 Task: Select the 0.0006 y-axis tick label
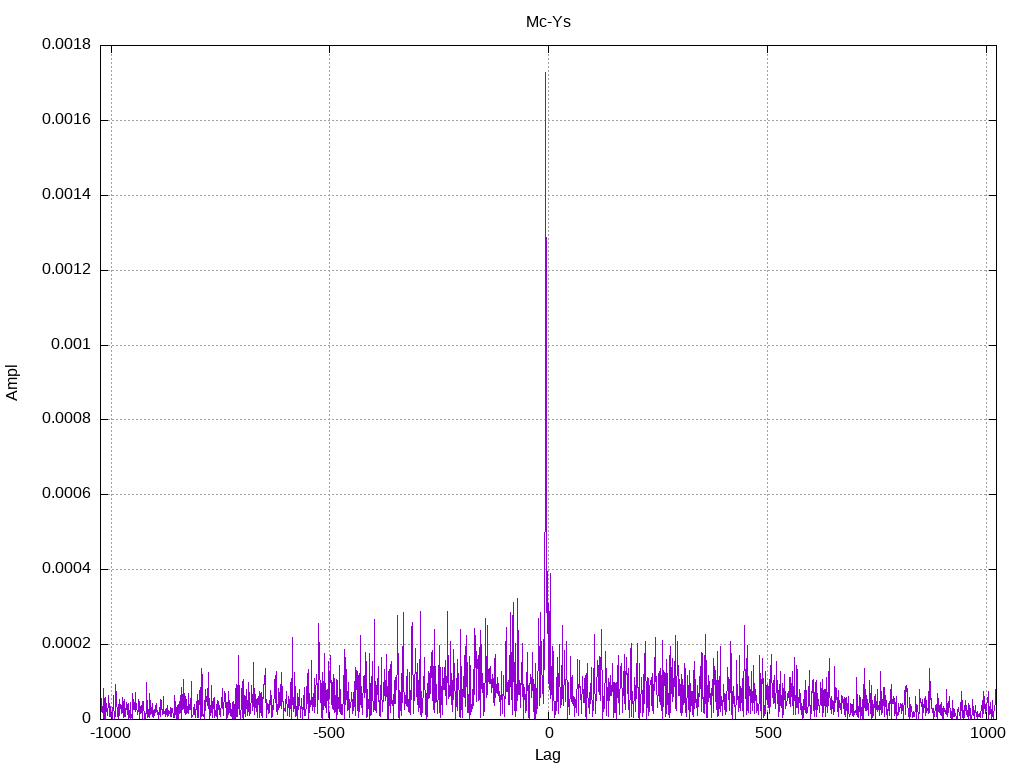(66, 494)
